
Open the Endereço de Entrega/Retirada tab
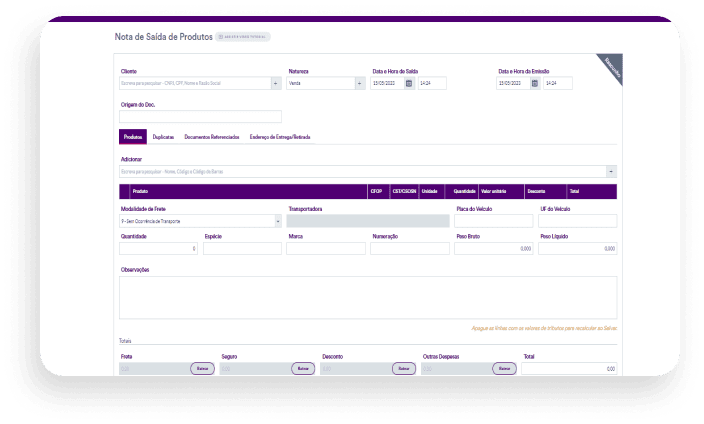(280, 137)
